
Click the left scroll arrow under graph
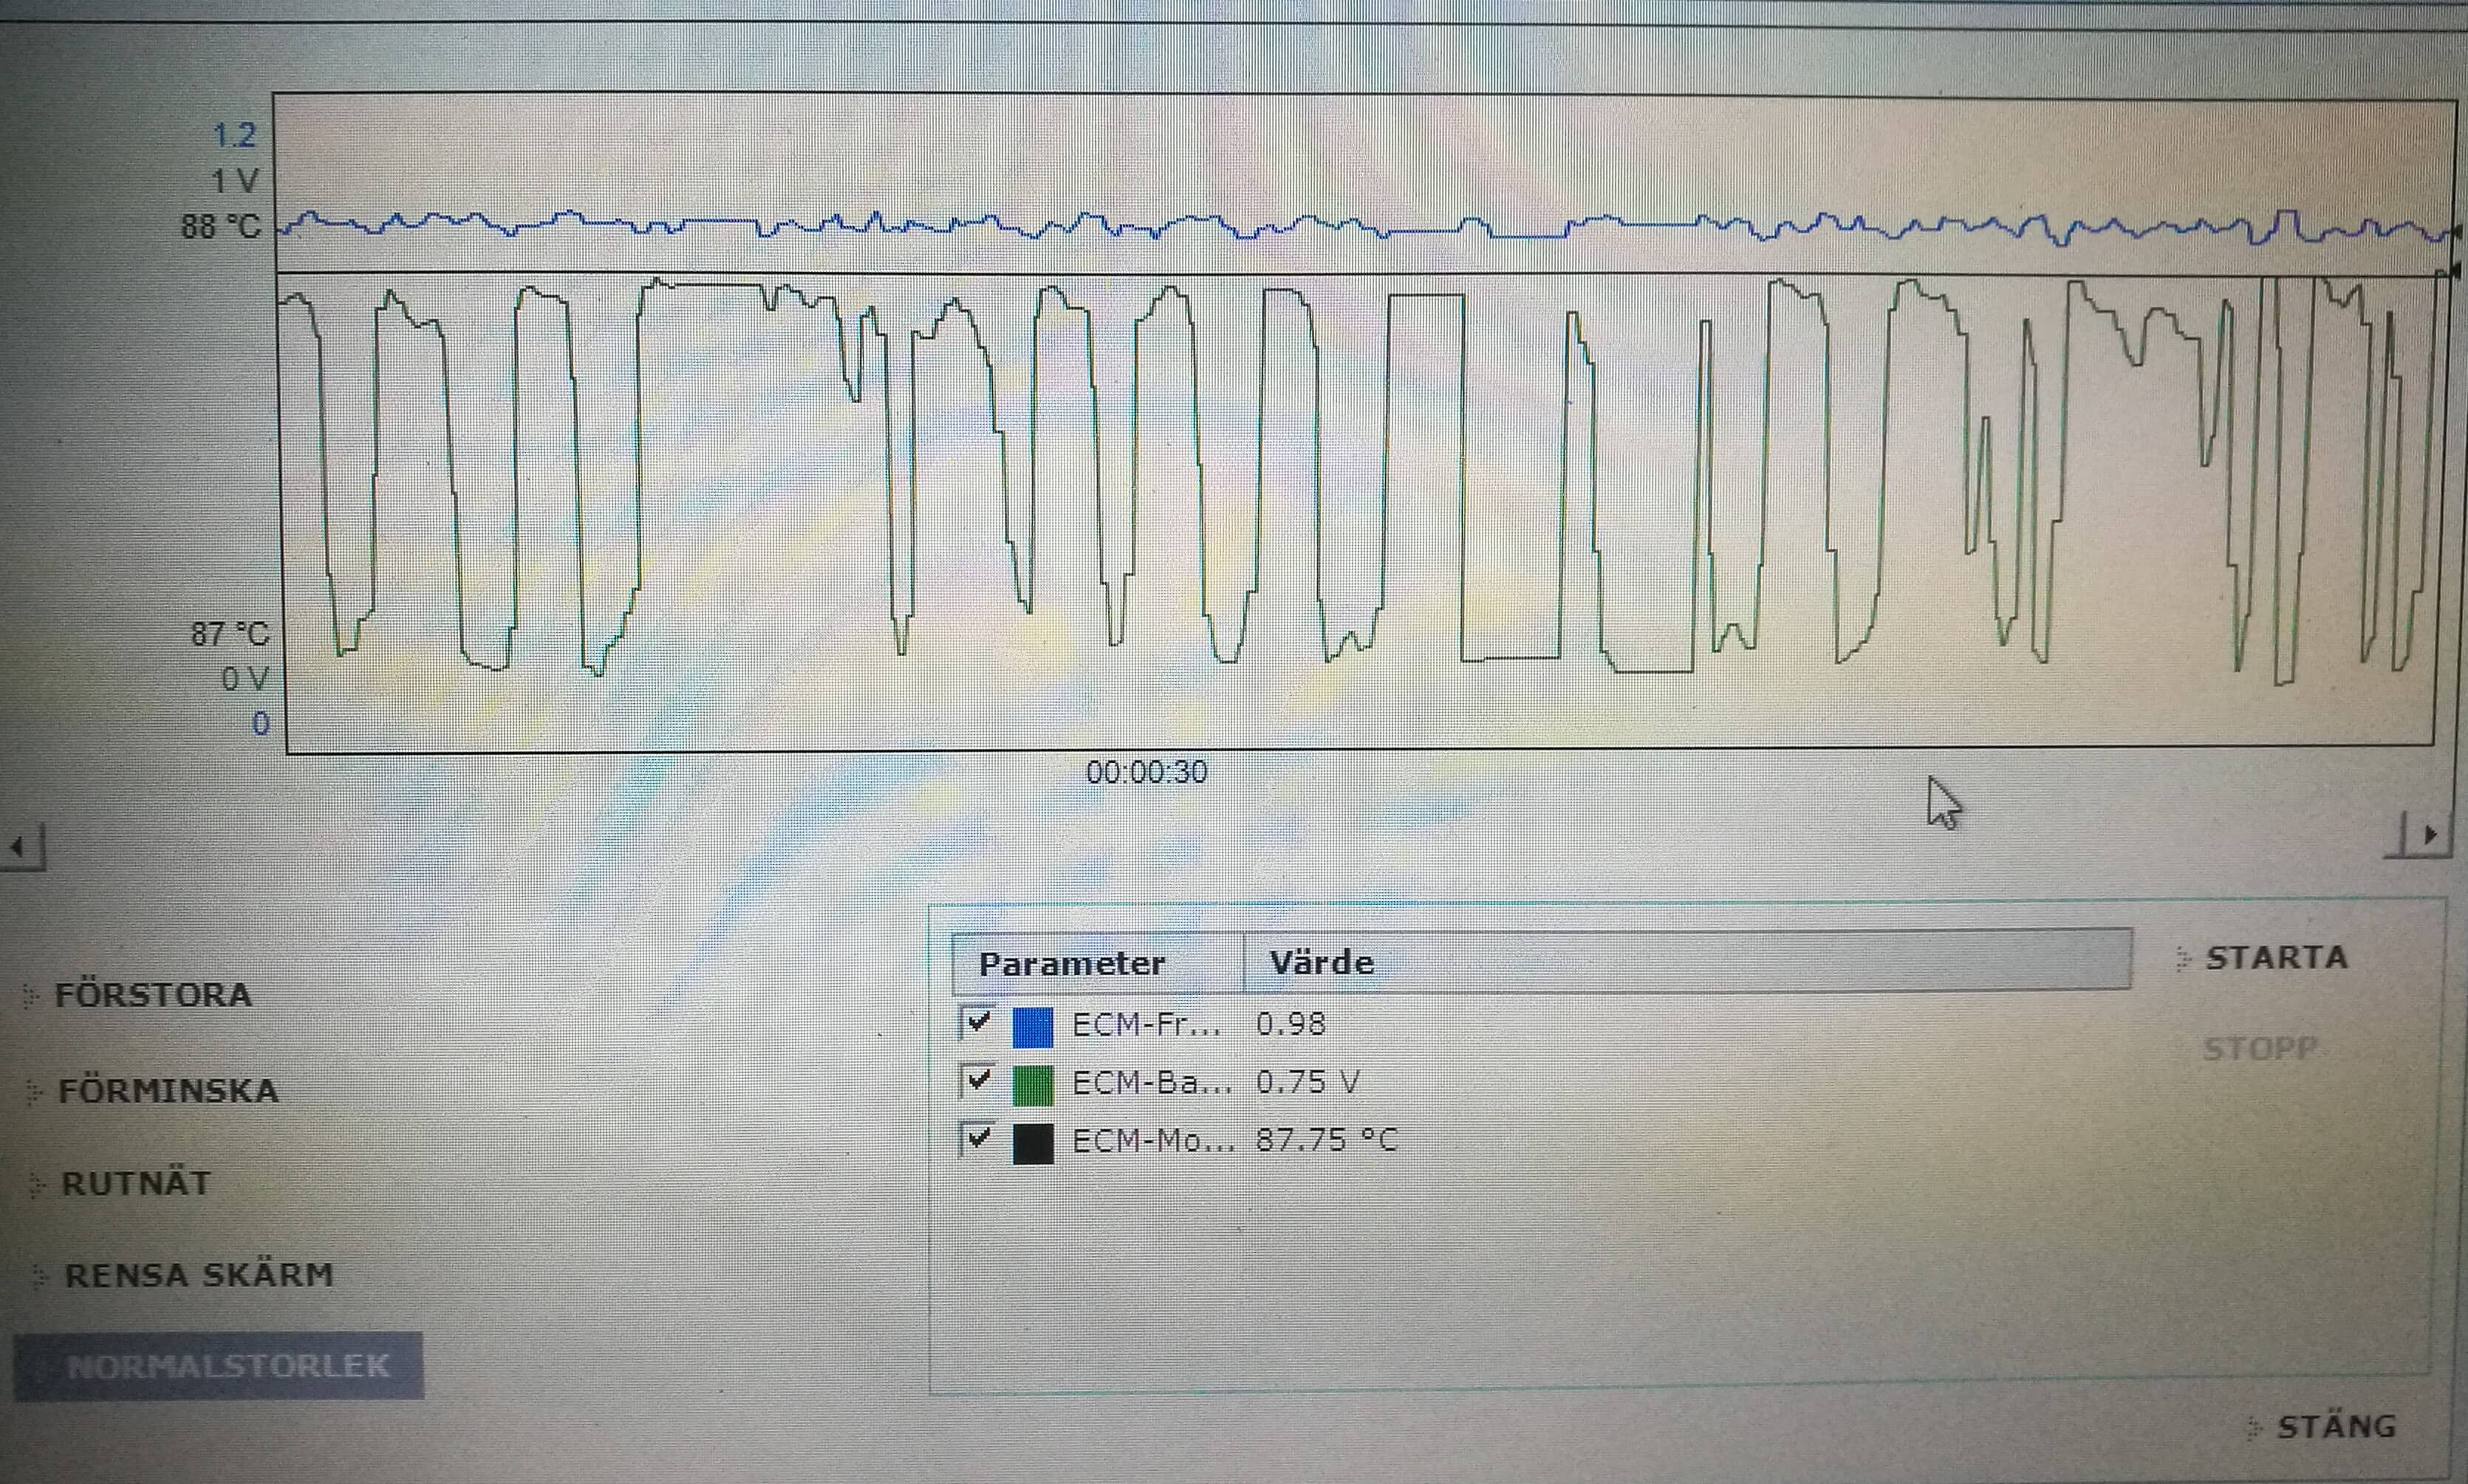click(18, 848)
